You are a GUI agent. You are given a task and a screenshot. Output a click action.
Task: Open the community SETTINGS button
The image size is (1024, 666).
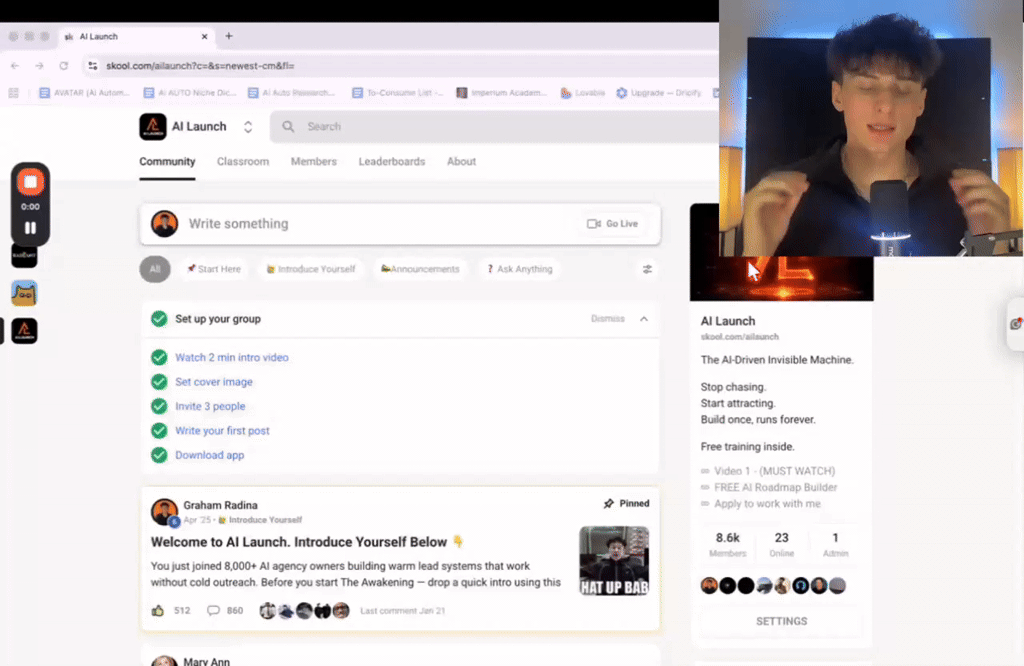pyautogui.click(x=780, y=621)
